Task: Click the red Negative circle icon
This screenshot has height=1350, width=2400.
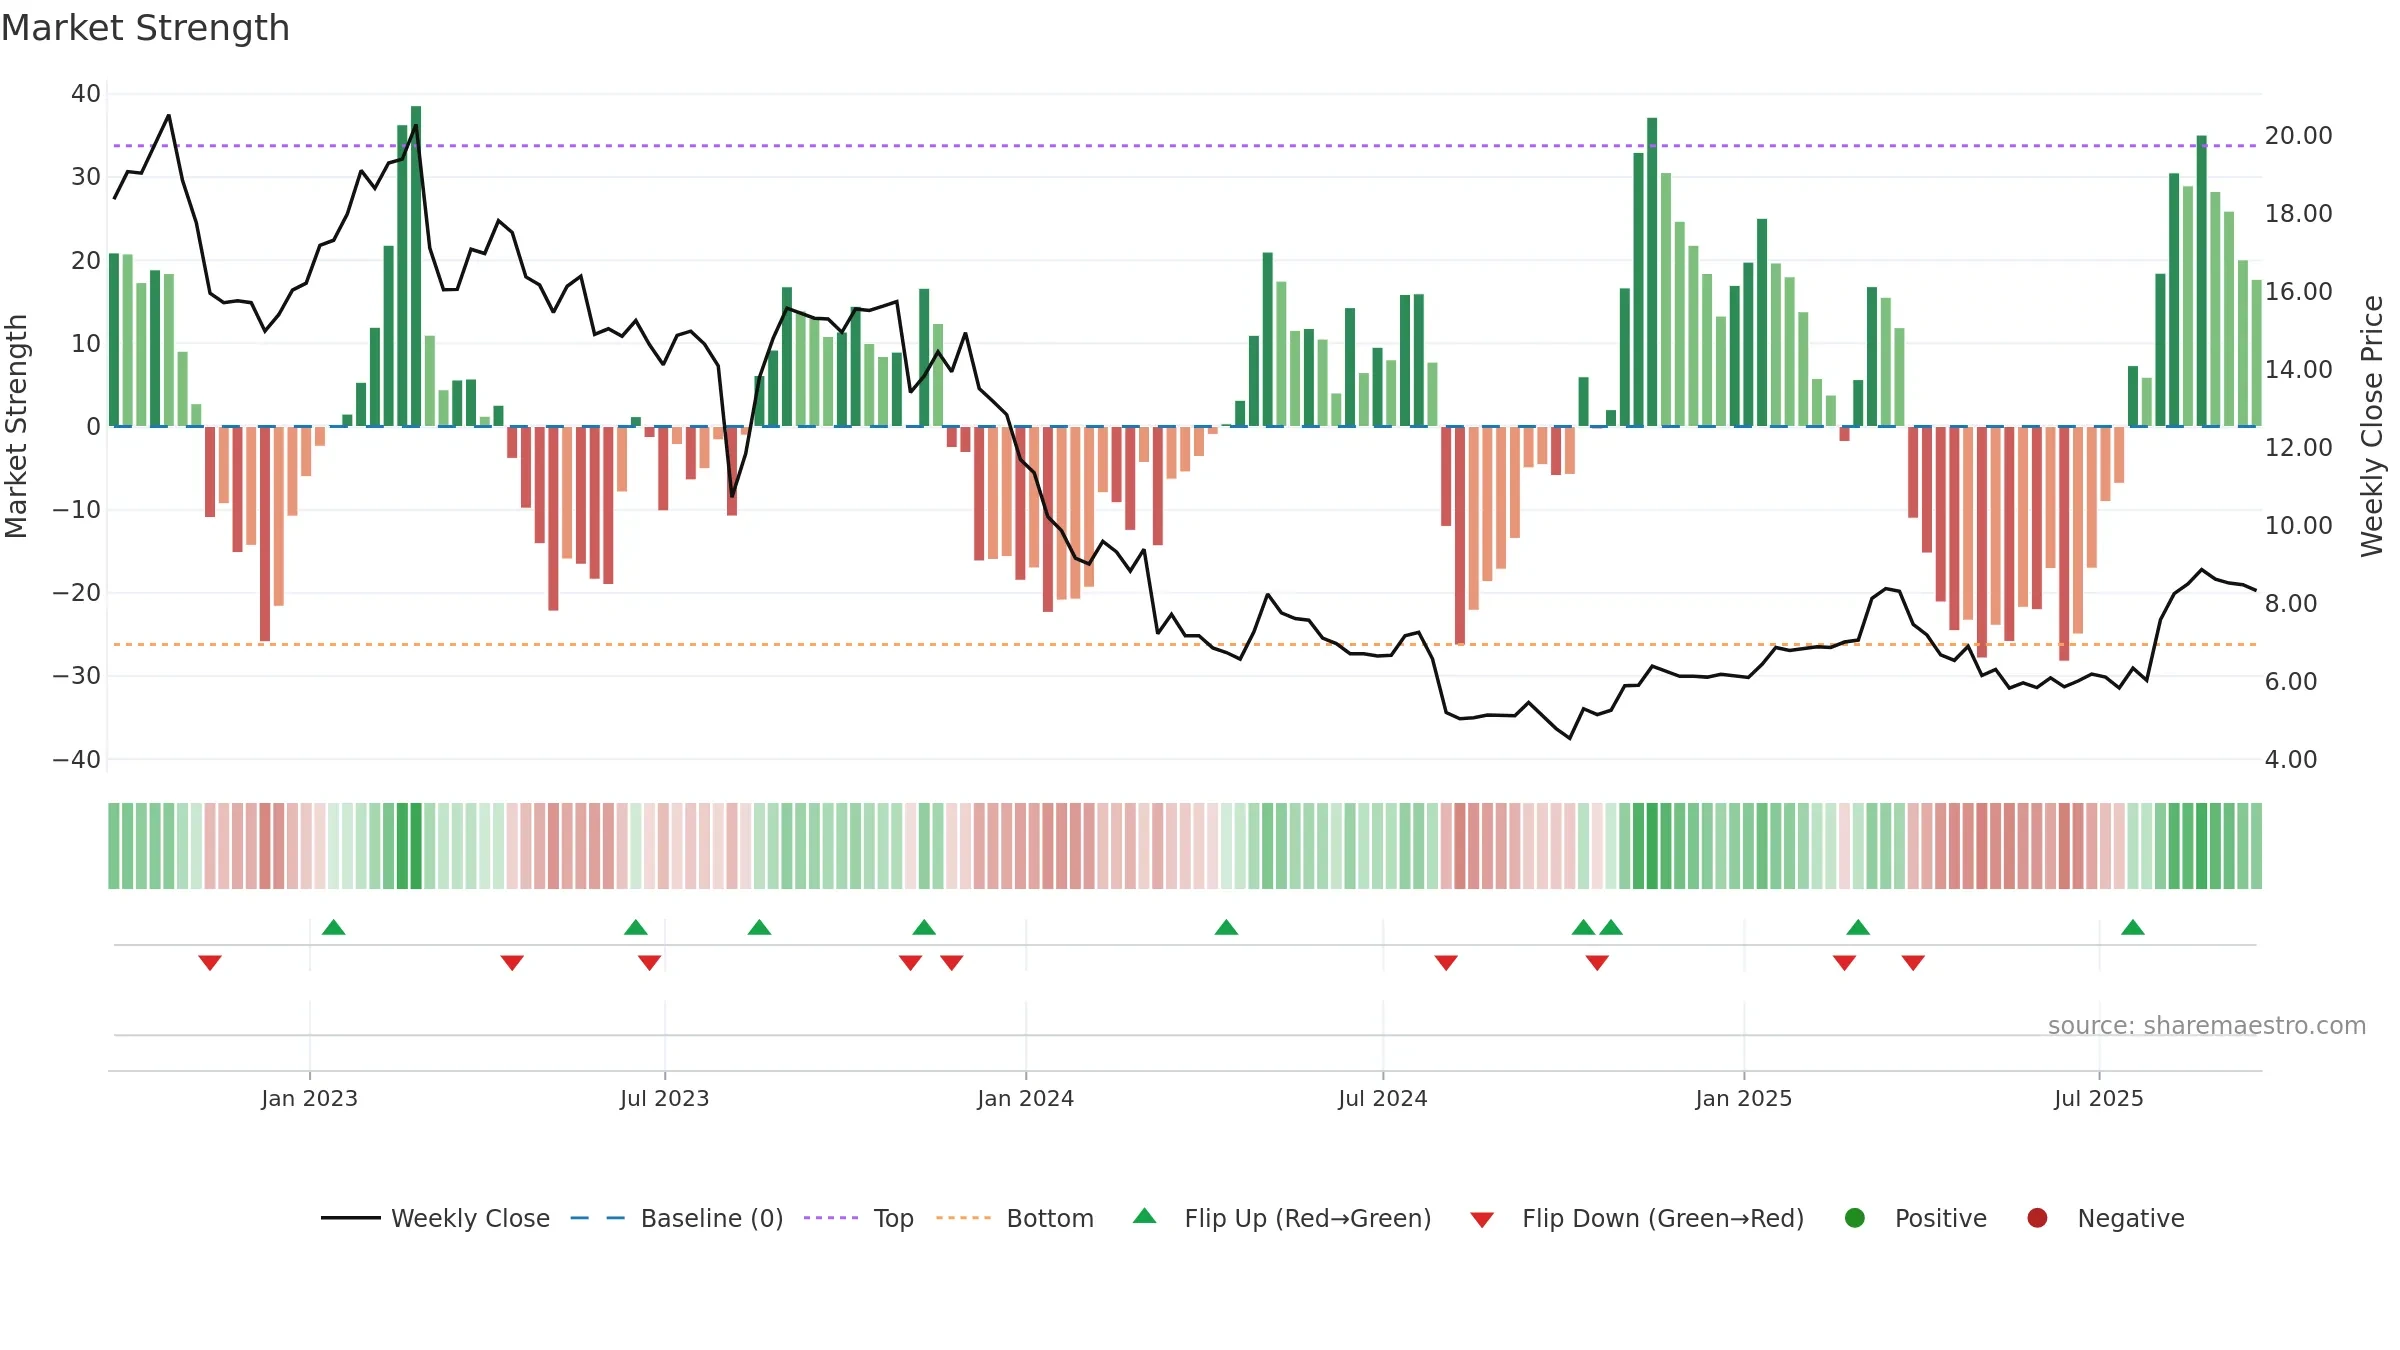Action: [2037, 1218]
